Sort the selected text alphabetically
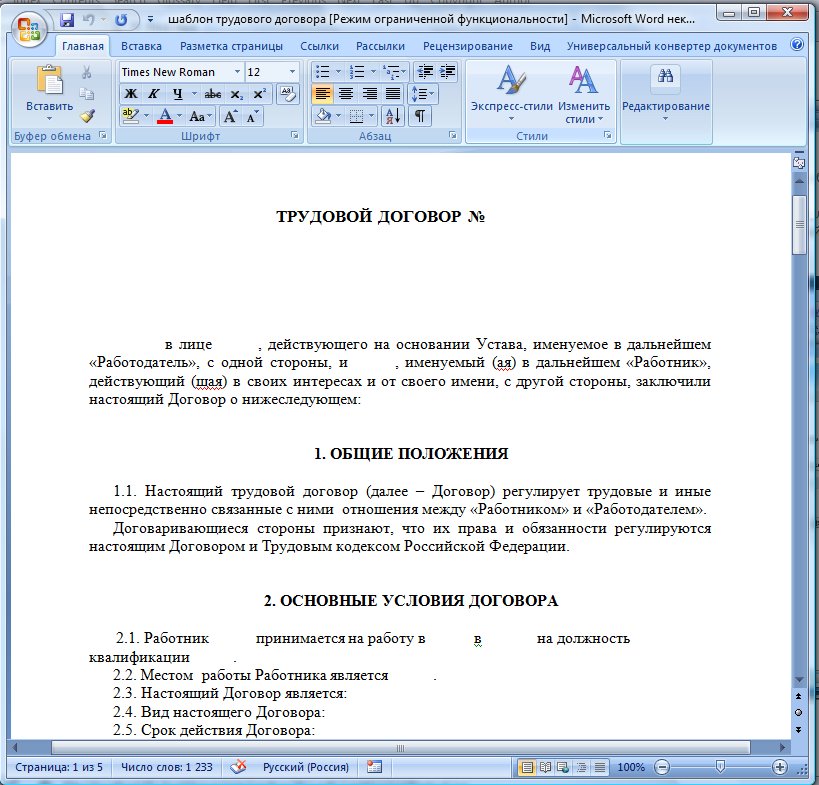The width and height of the screenshot is (819, 785). [393, 115]
